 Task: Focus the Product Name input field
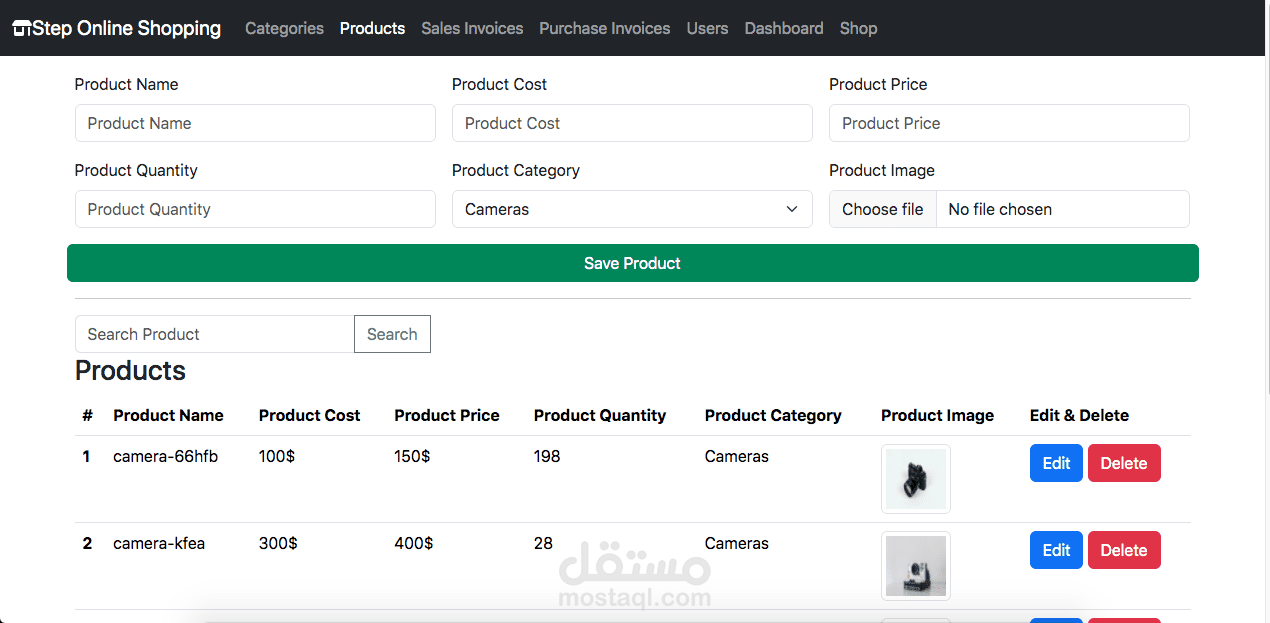255,123
